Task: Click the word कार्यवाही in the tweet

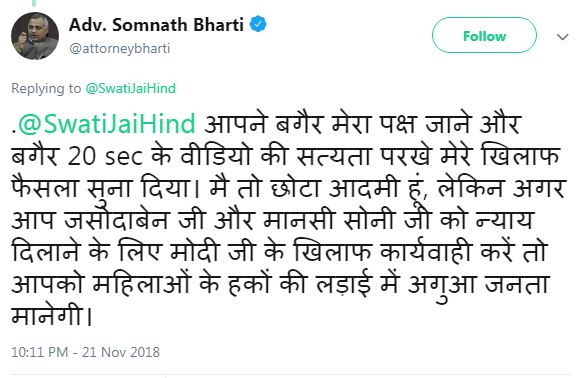Action: 426,251
